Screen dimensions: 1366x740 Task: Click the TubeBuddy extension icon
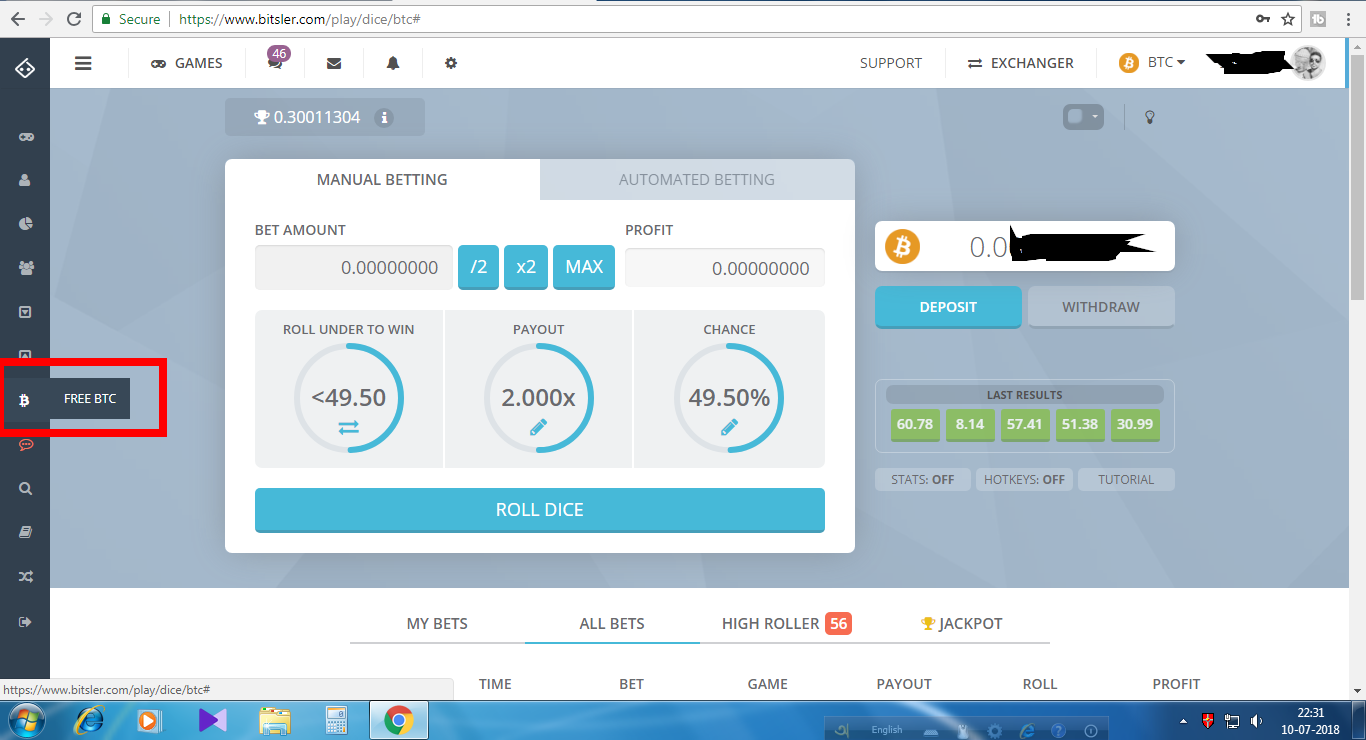tap(1319, 19)
